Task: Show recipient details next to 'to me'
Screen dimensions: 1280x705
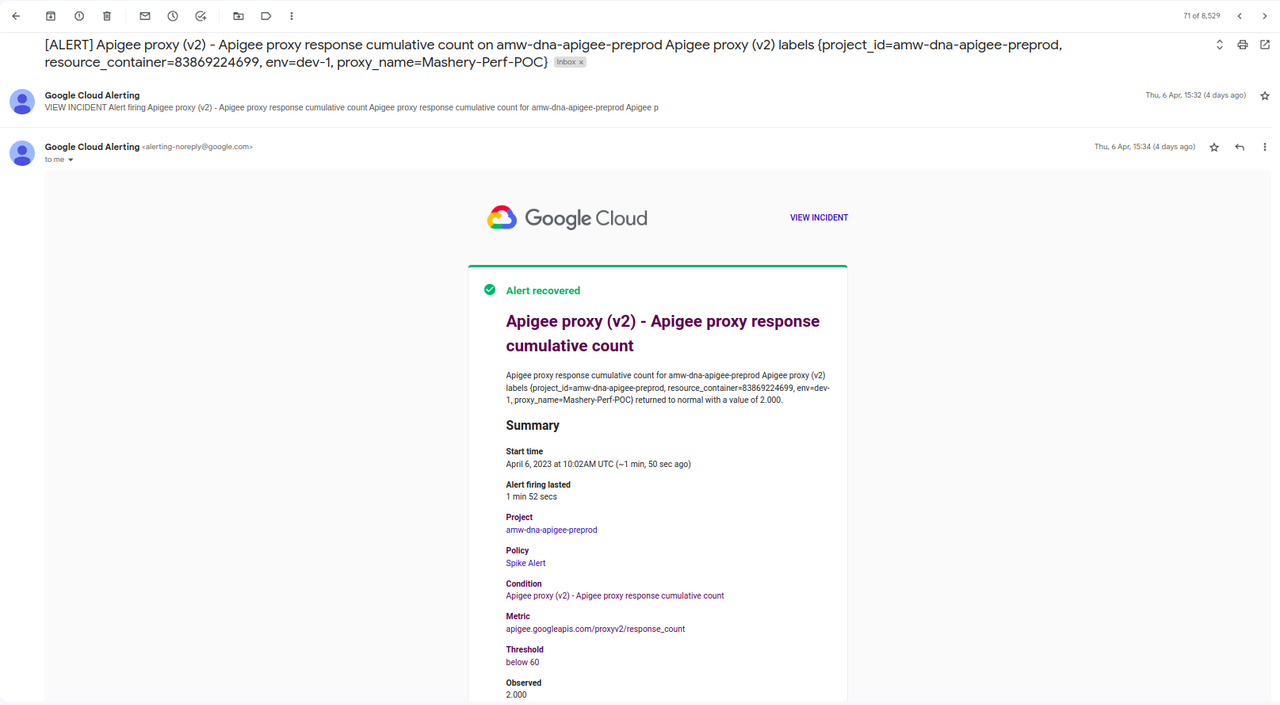Action: (x=71, y=160)
